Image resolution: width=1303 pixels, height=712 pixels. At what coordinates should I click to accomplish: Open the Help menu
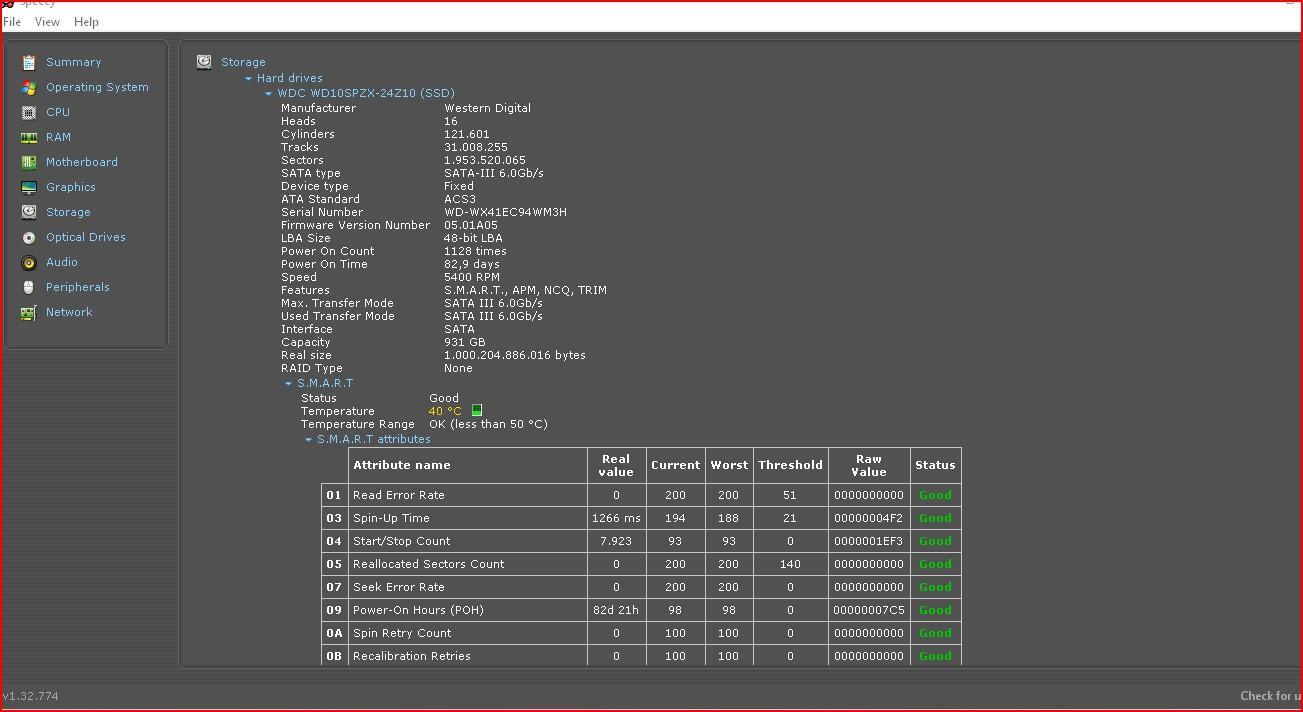coord(86,21)
